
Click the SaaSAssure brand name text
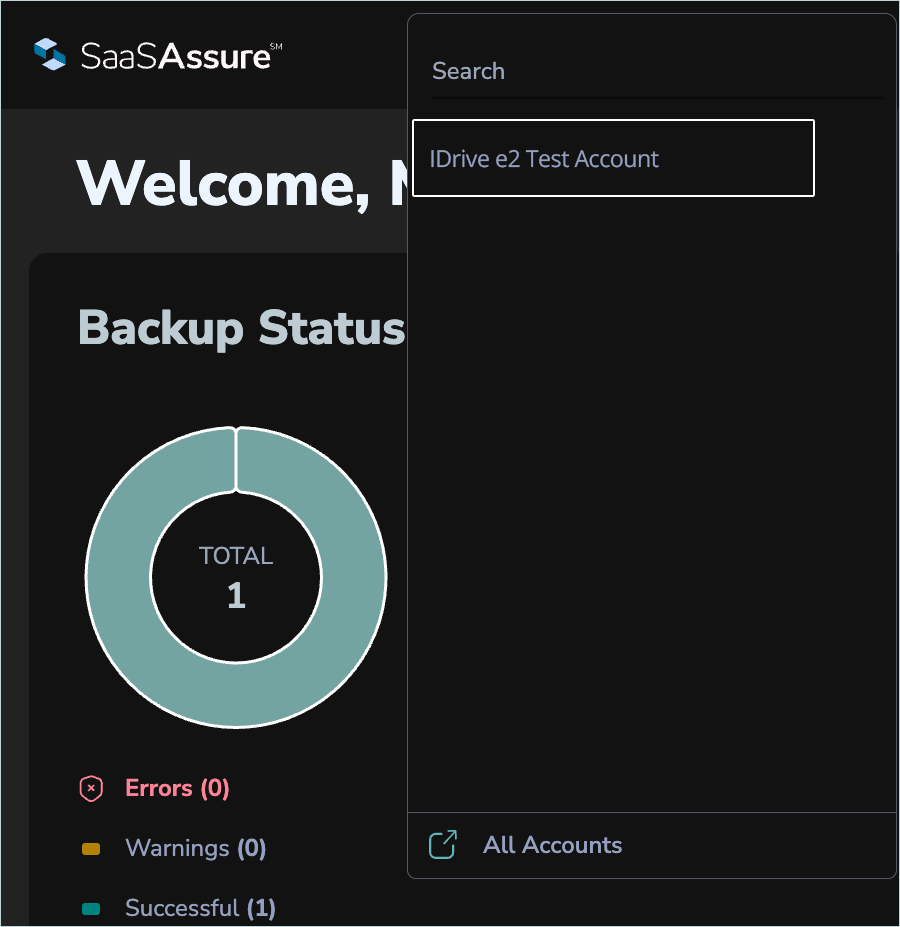(x=174, y=56)
